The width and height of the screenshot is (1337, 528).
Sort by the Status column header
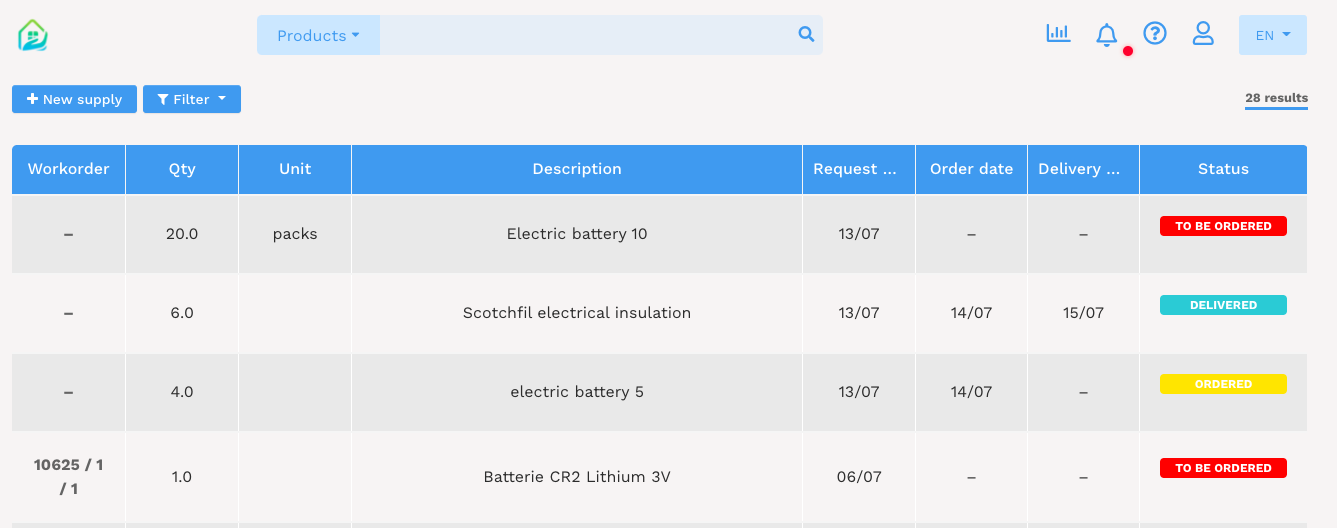[x=1223, y=169]
